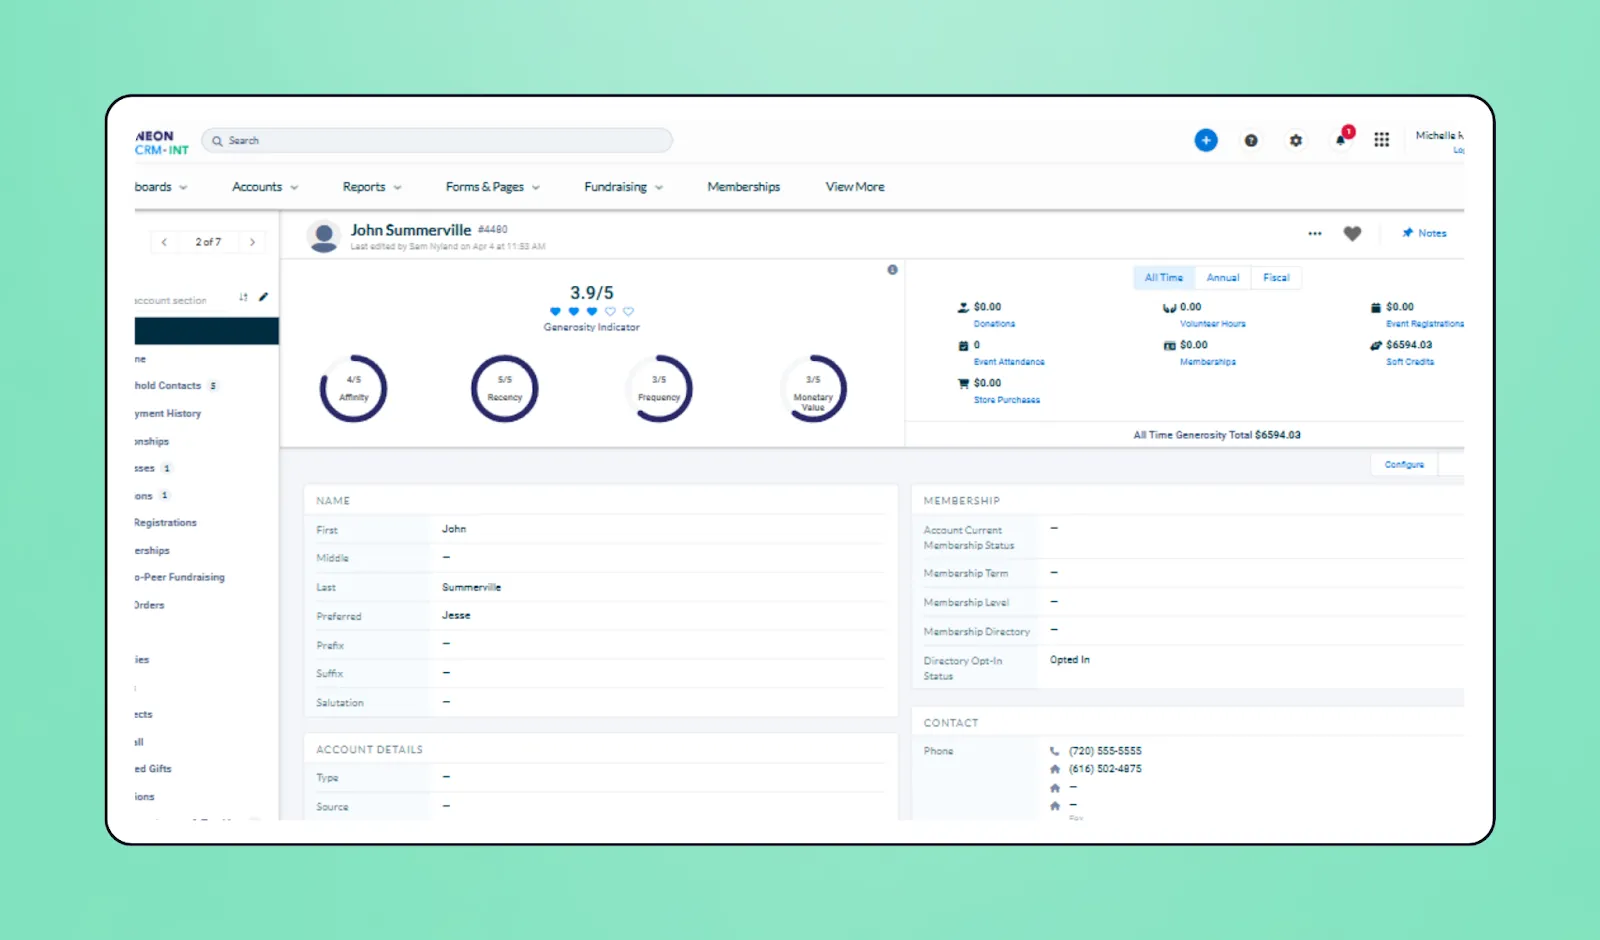Expand the Accounts dropdown
The height and width of the screenshot is (940, 1600).
[x=263, y=186]
